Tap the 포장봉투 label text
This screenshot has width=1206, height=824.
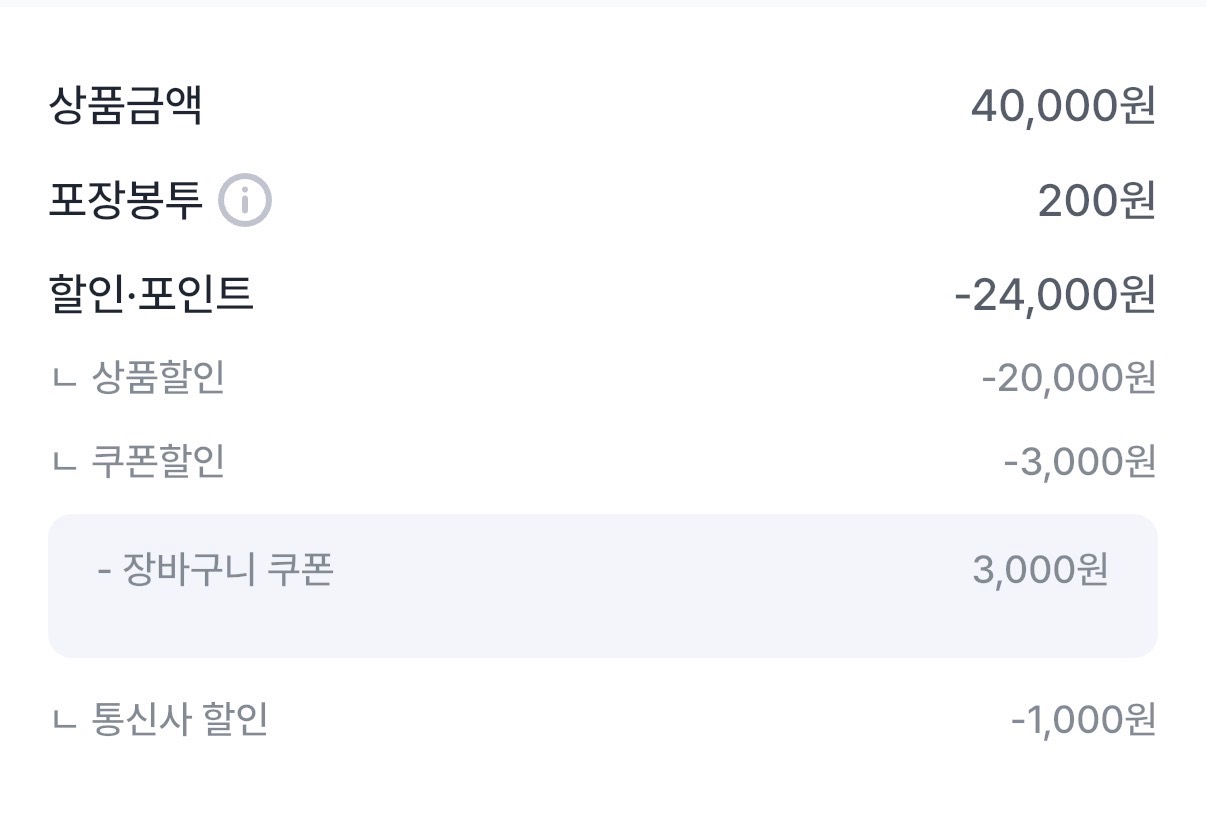125,201
